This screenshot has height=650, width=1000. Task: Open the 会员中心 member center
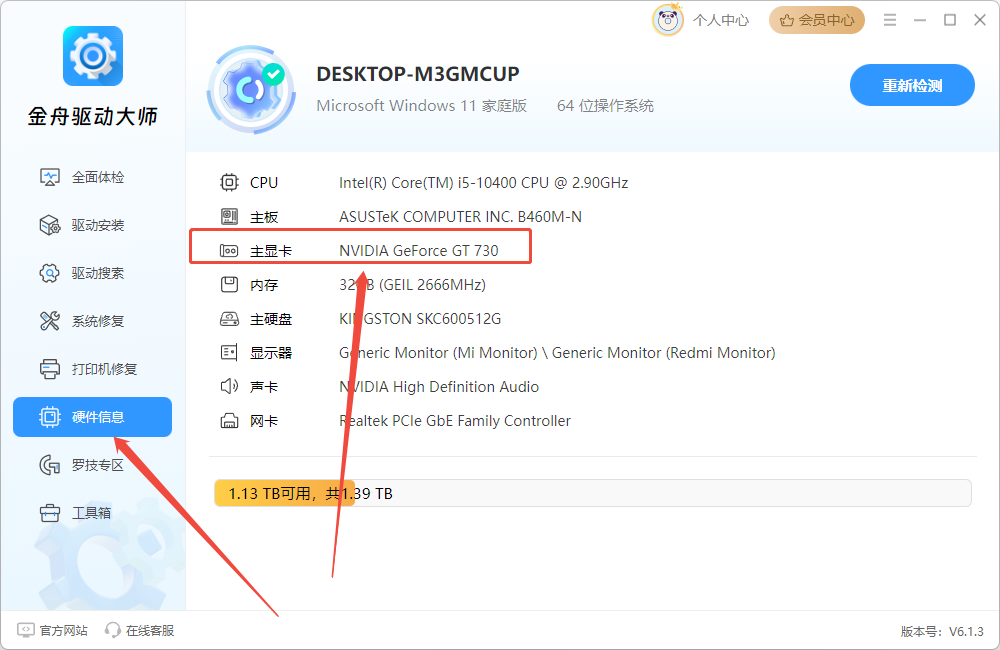[x=817, y=20]
